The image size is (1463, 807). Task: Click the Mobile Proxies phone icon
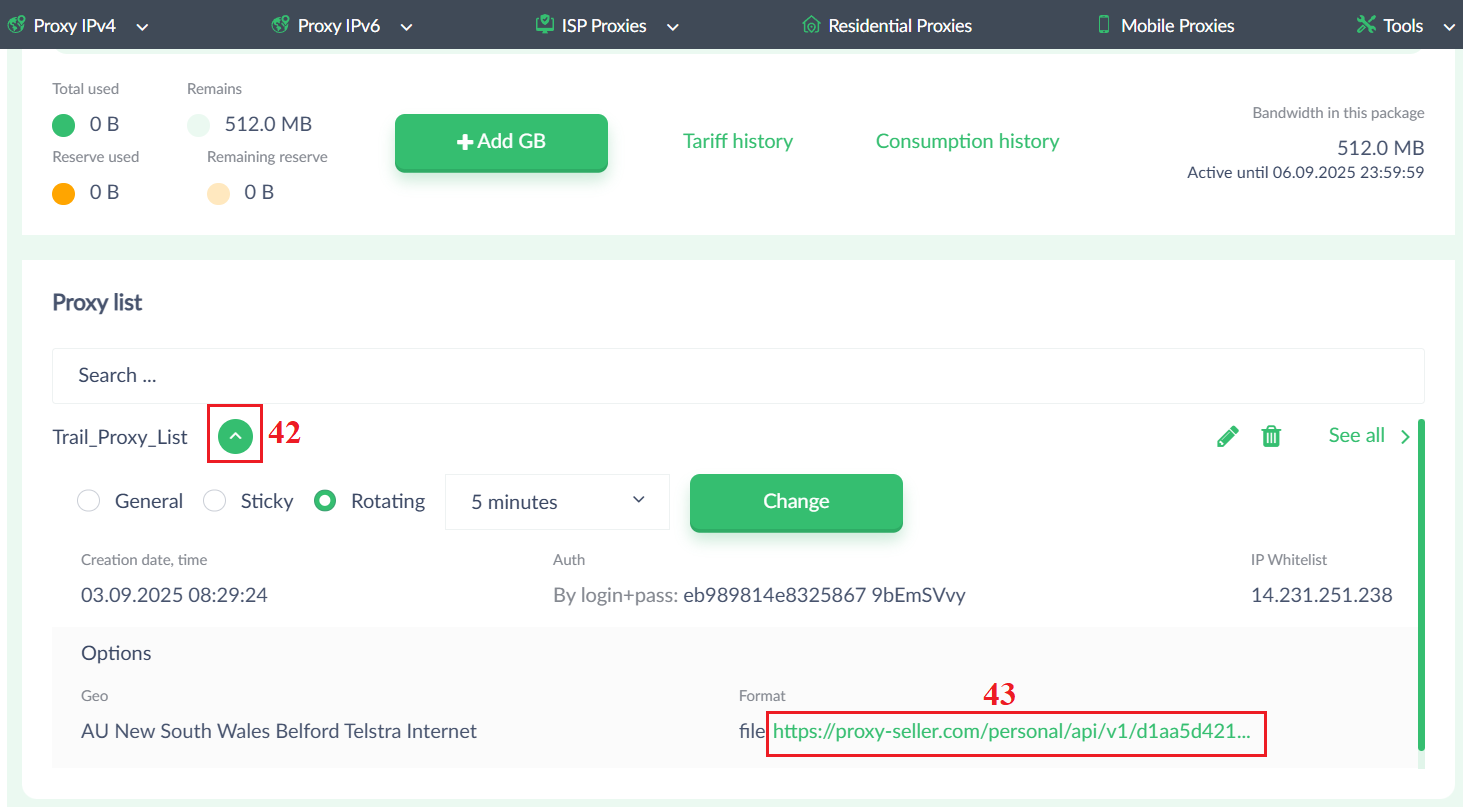(x=1104, y=25)
